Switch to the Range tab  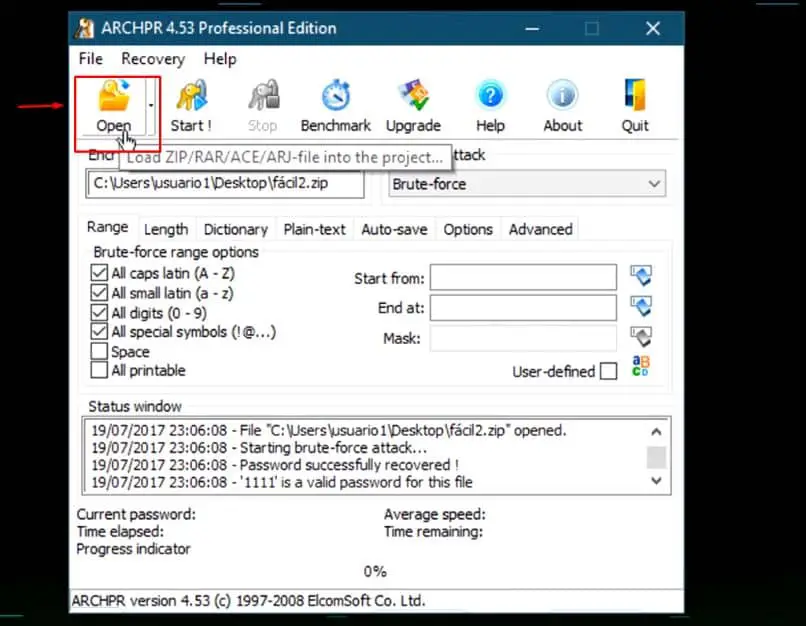coord(107,227)
